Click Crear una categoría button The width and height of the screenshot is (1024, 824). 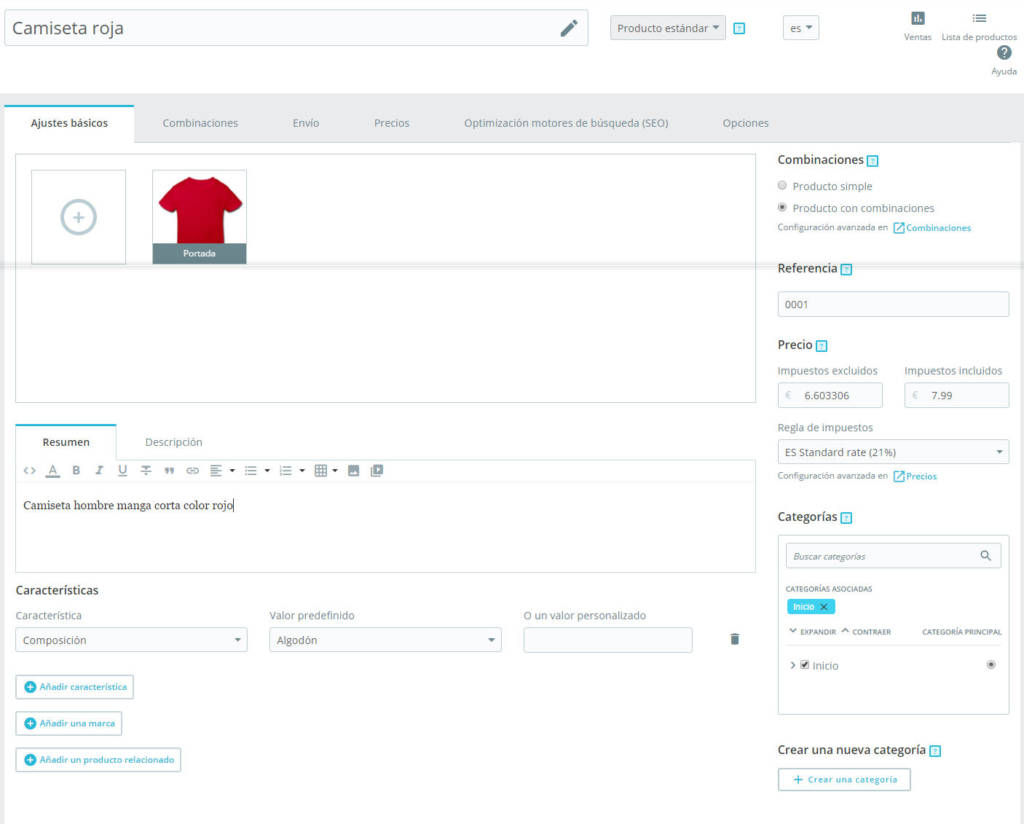pos(844,780)
